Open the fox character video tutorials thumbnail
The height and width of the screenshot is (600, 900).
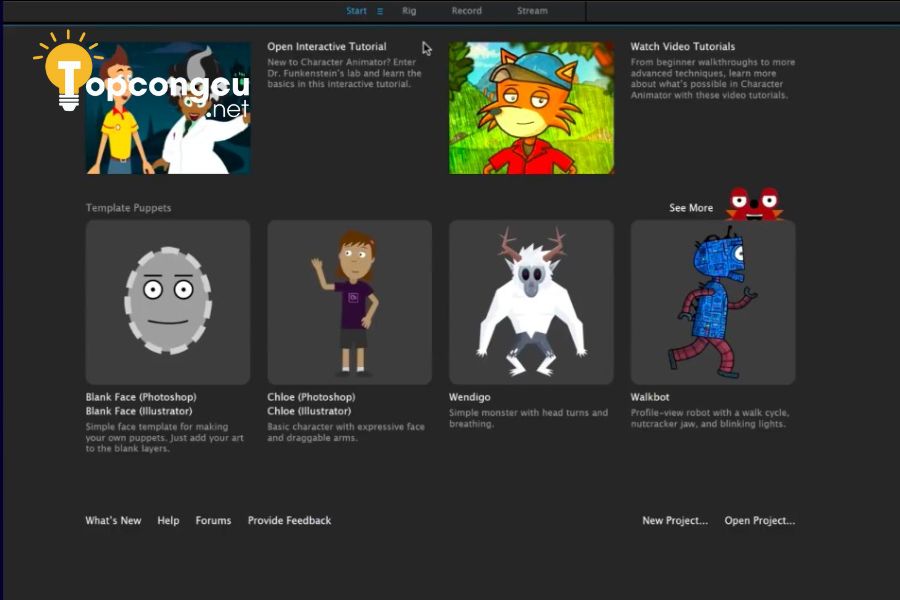coord(532,108)
